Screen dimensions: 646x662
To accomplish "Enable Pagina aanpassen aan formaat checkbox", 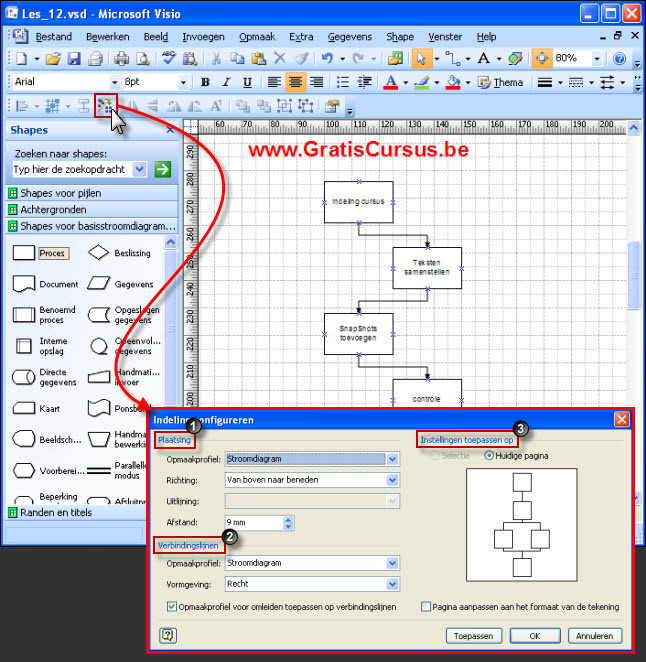I will [426, 607].
